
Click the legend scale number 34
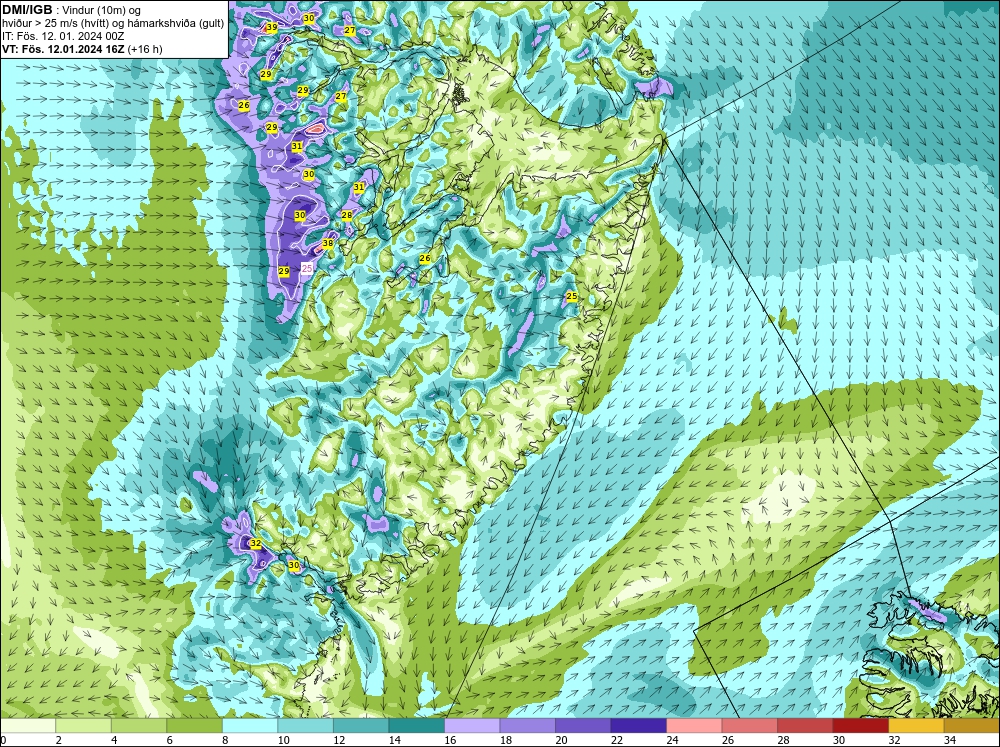pyautogui.click(x=950, y=740)
